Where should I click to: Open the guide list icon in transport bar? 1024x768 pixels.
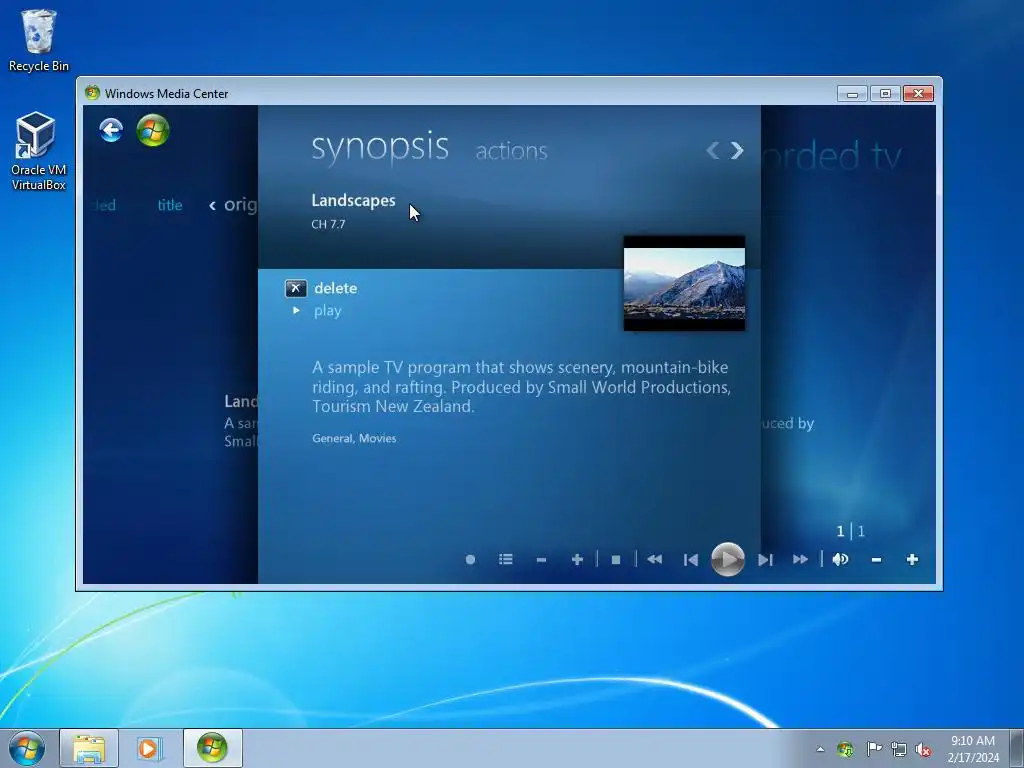click(x=505, y=560)
